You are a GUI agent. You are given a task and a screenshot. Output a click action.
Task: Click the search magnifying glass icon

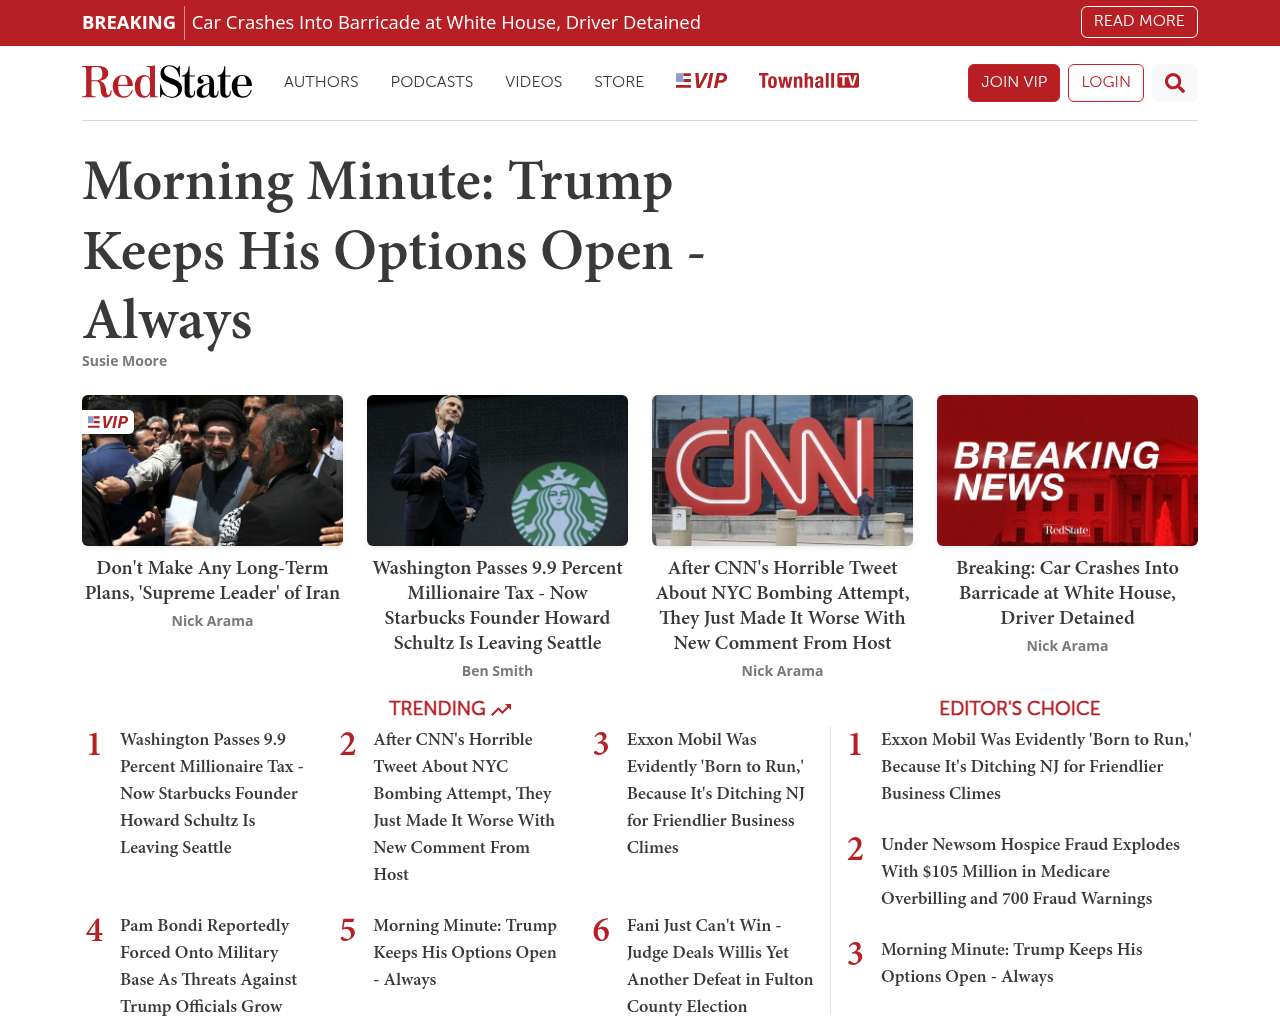pos(1174,83)
